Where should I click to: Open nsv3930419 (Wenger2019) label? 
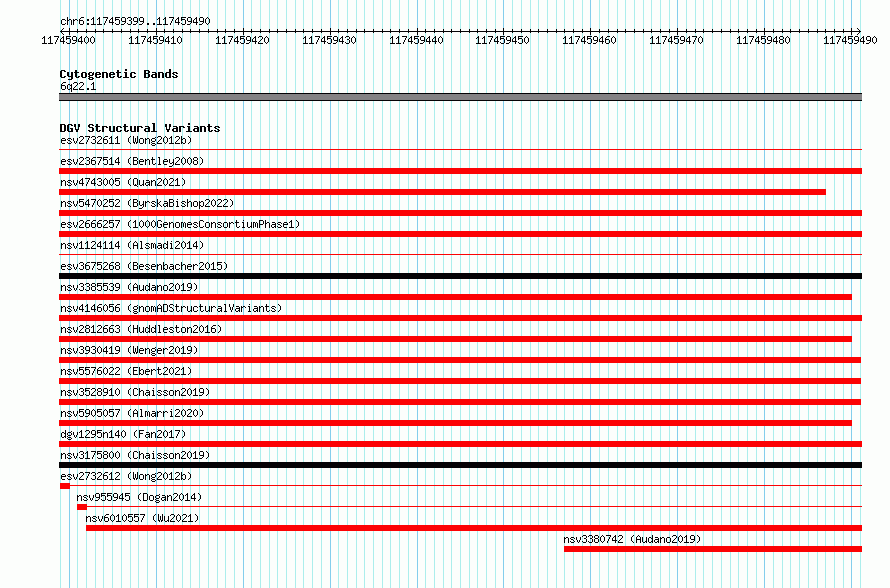pyautogui.click(x=129, y=350)
